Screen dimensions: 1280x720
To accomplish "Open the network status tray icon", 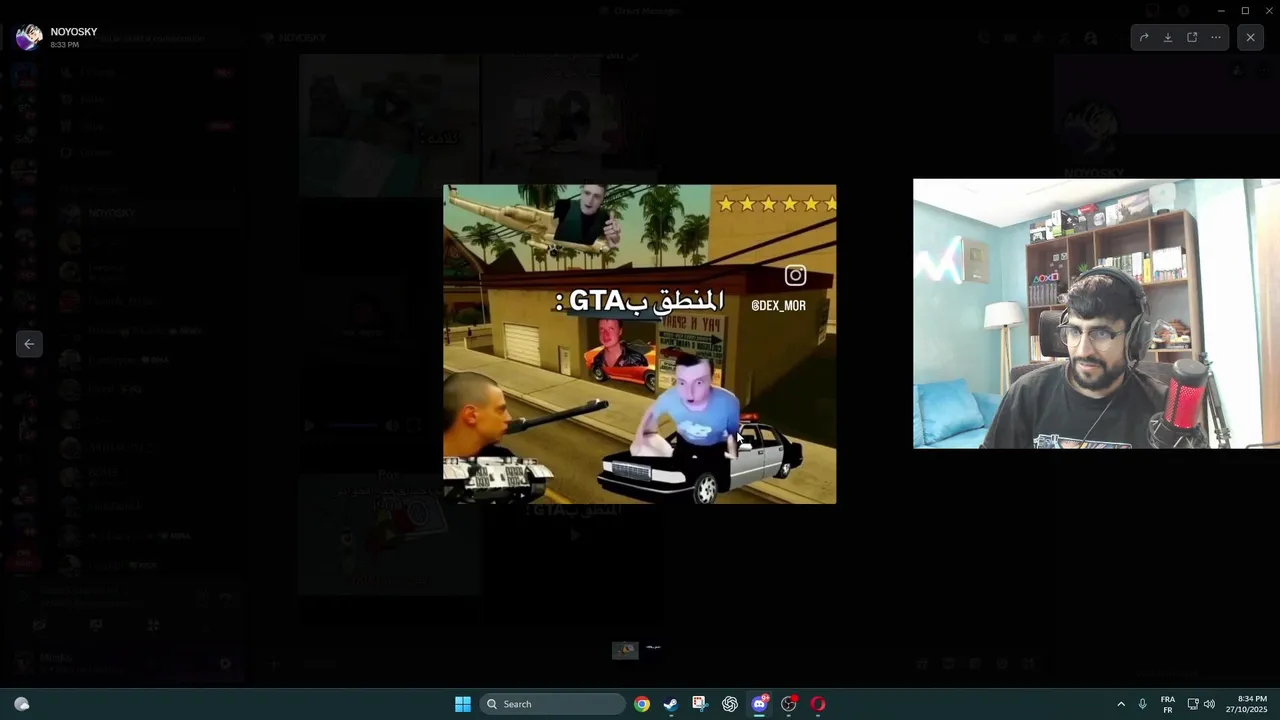I will [x=1193, y=704].
